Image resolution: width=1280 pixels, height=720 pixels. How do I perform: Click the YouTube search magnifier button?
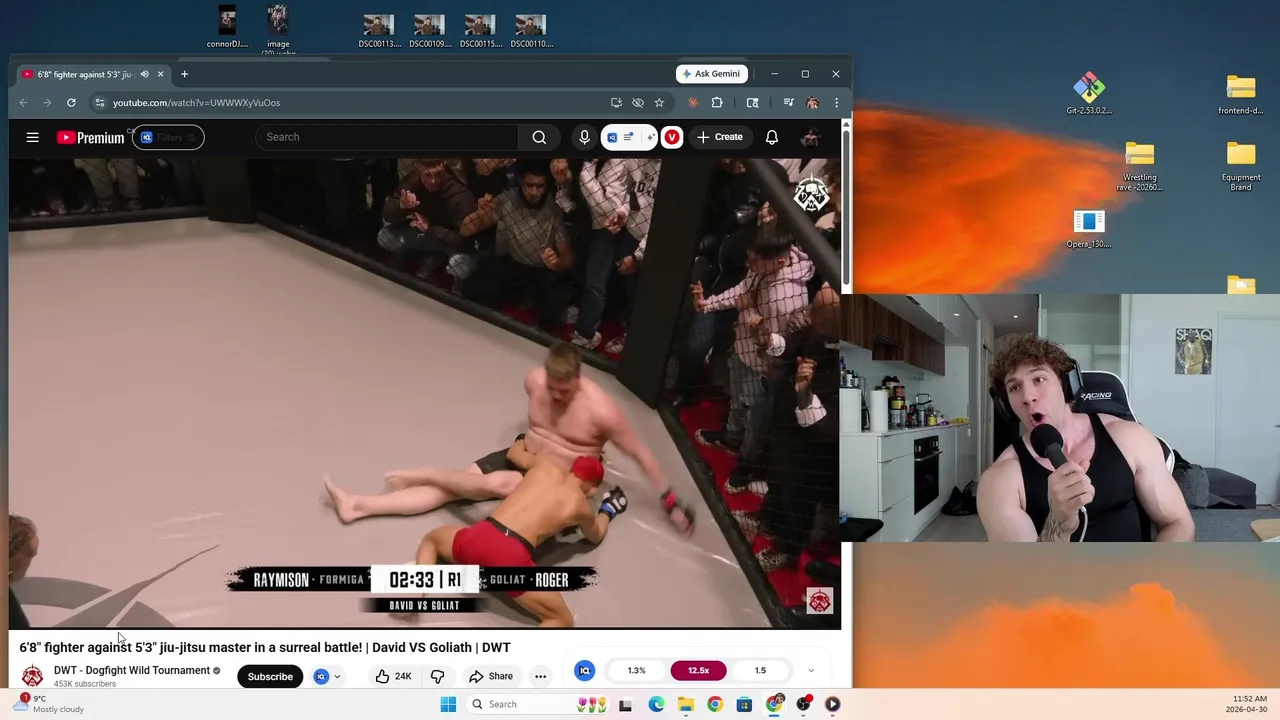[539, 137]
